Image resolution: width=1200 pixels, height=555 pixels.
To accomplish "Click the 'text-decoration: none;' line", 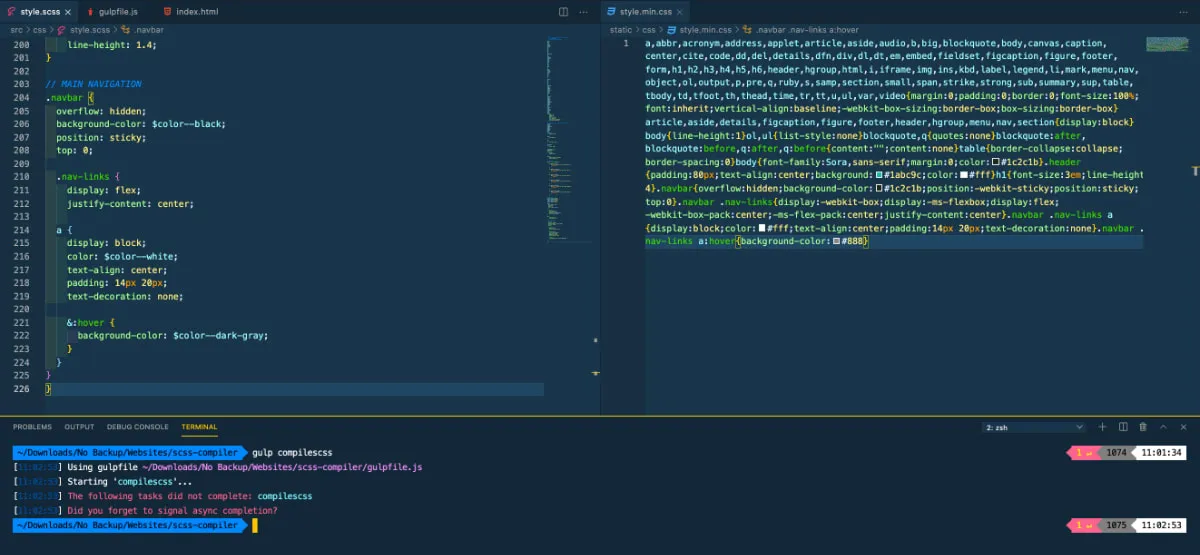I will (125, 296).
